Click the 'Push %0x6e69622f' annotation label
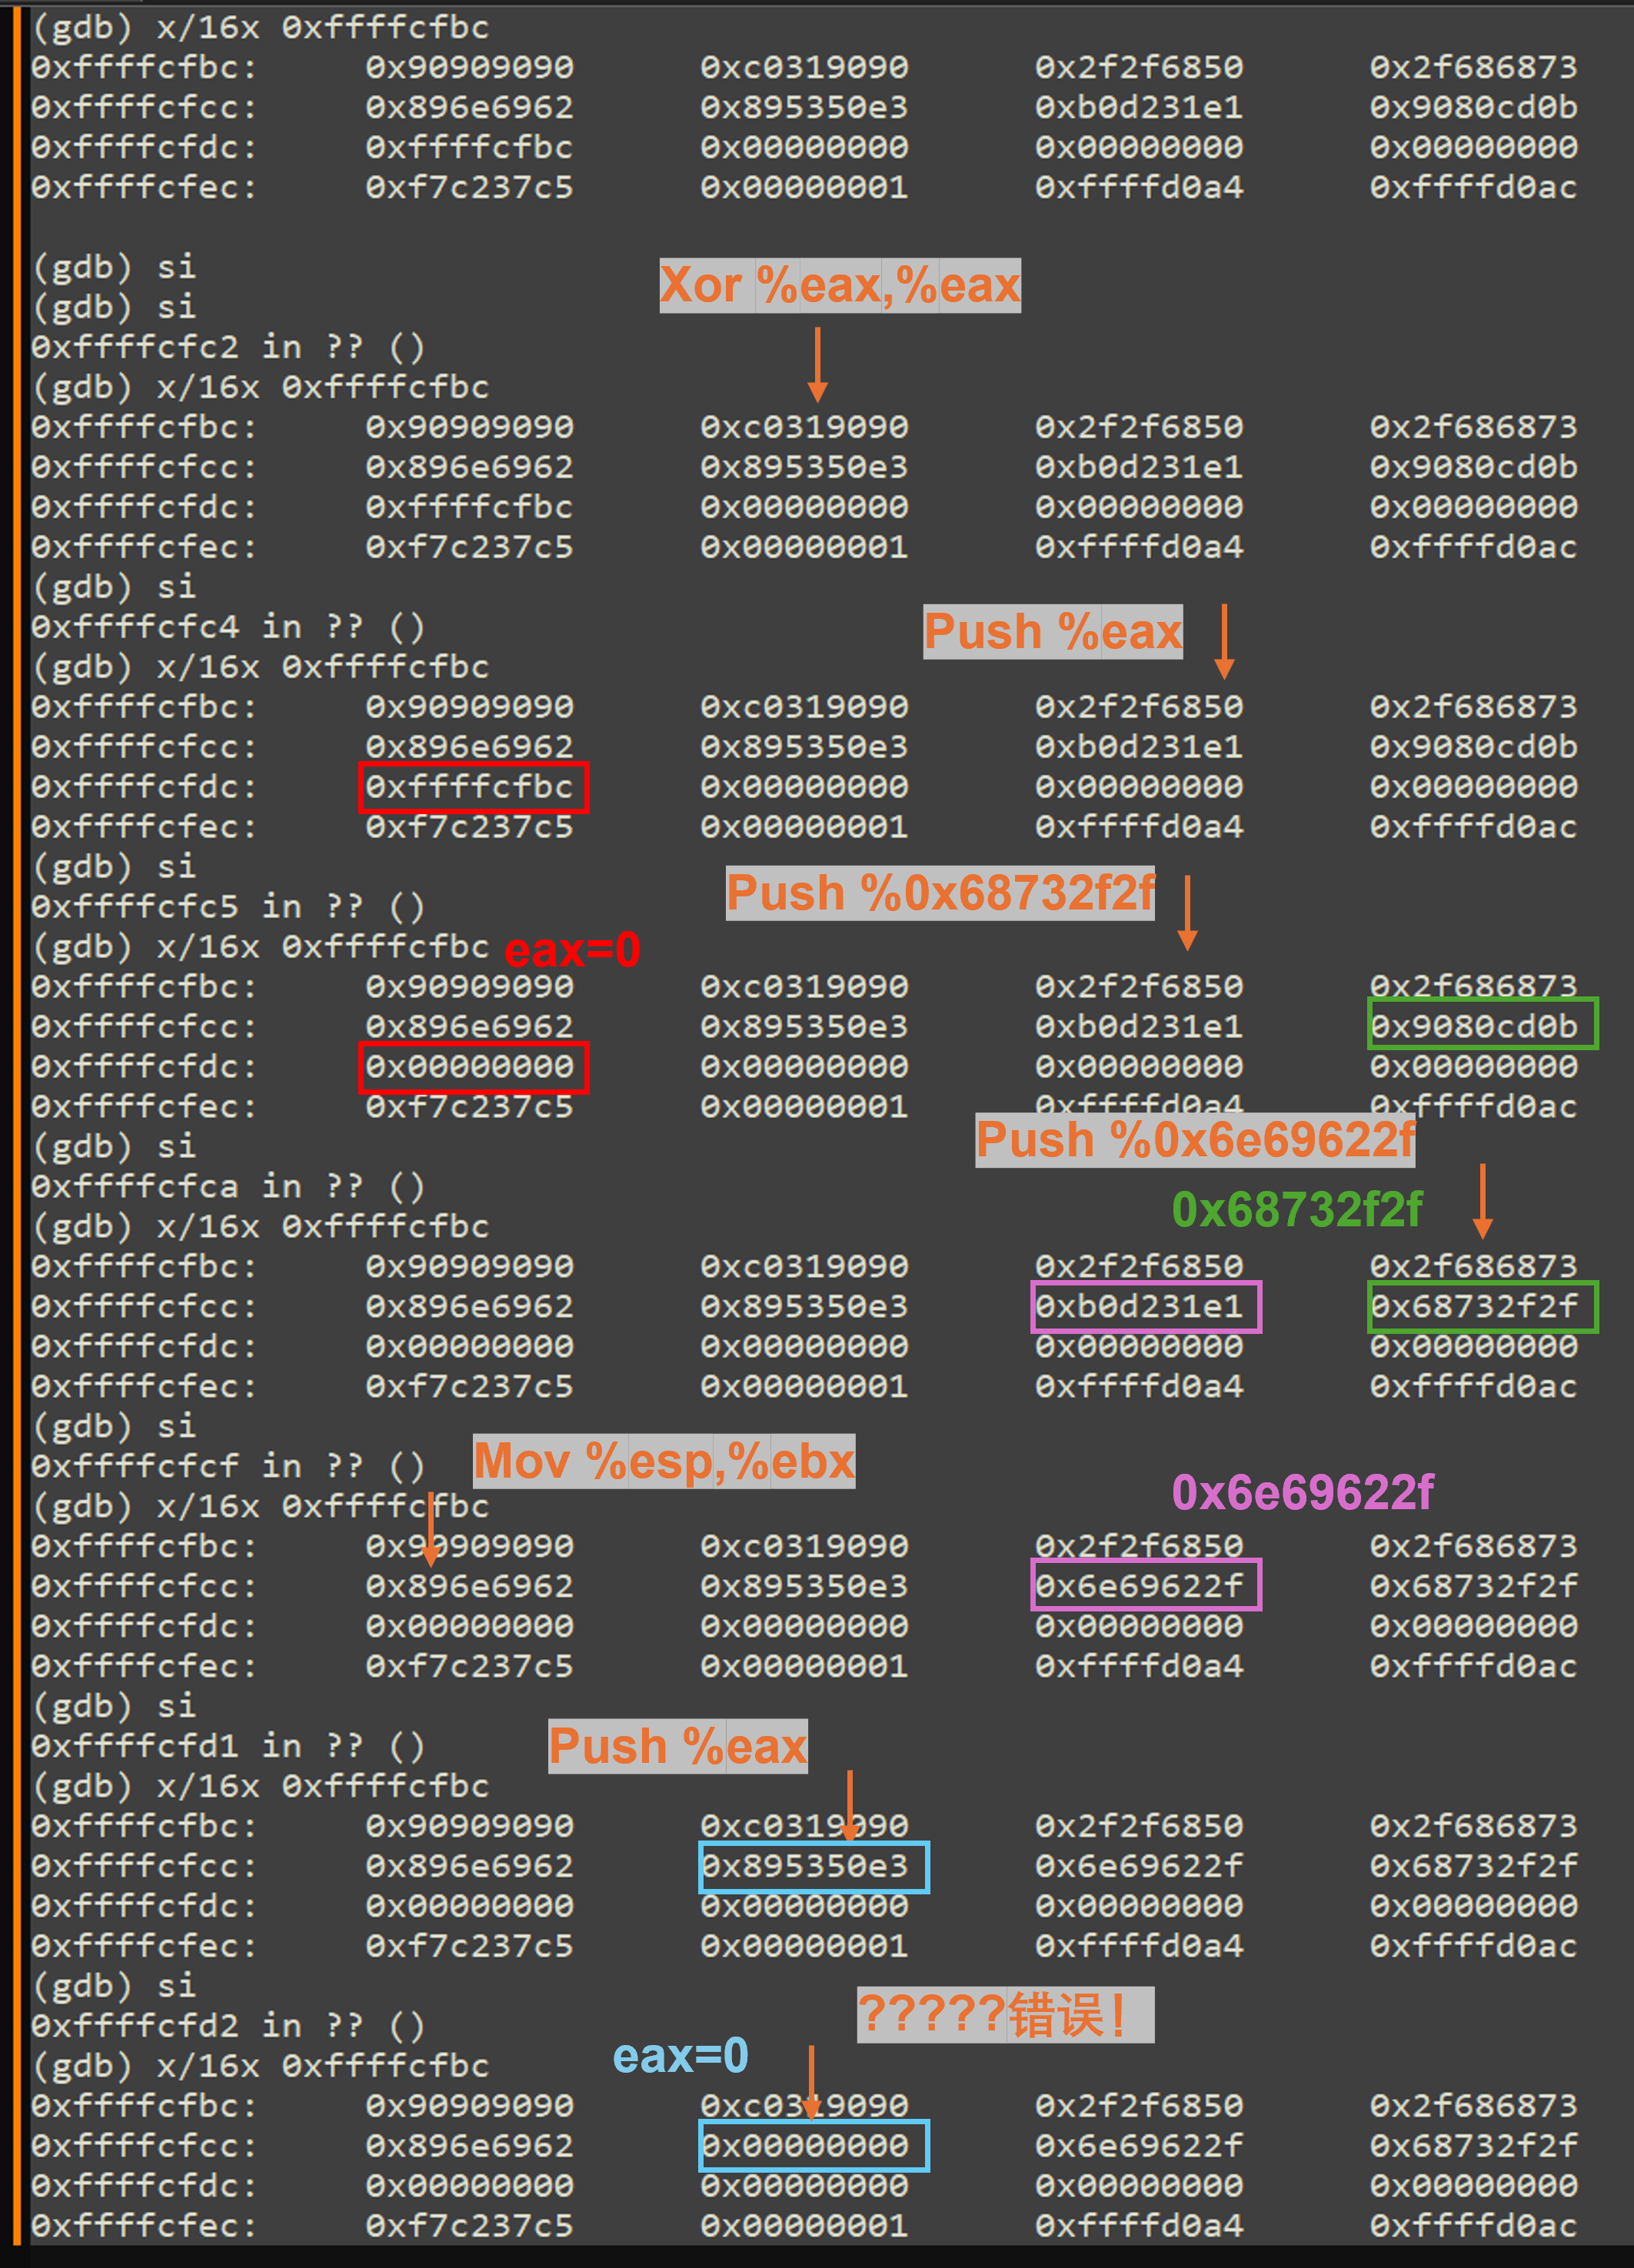Image resolution: width=1634 pixels, height=2268 pixels. point(1194,1140)
